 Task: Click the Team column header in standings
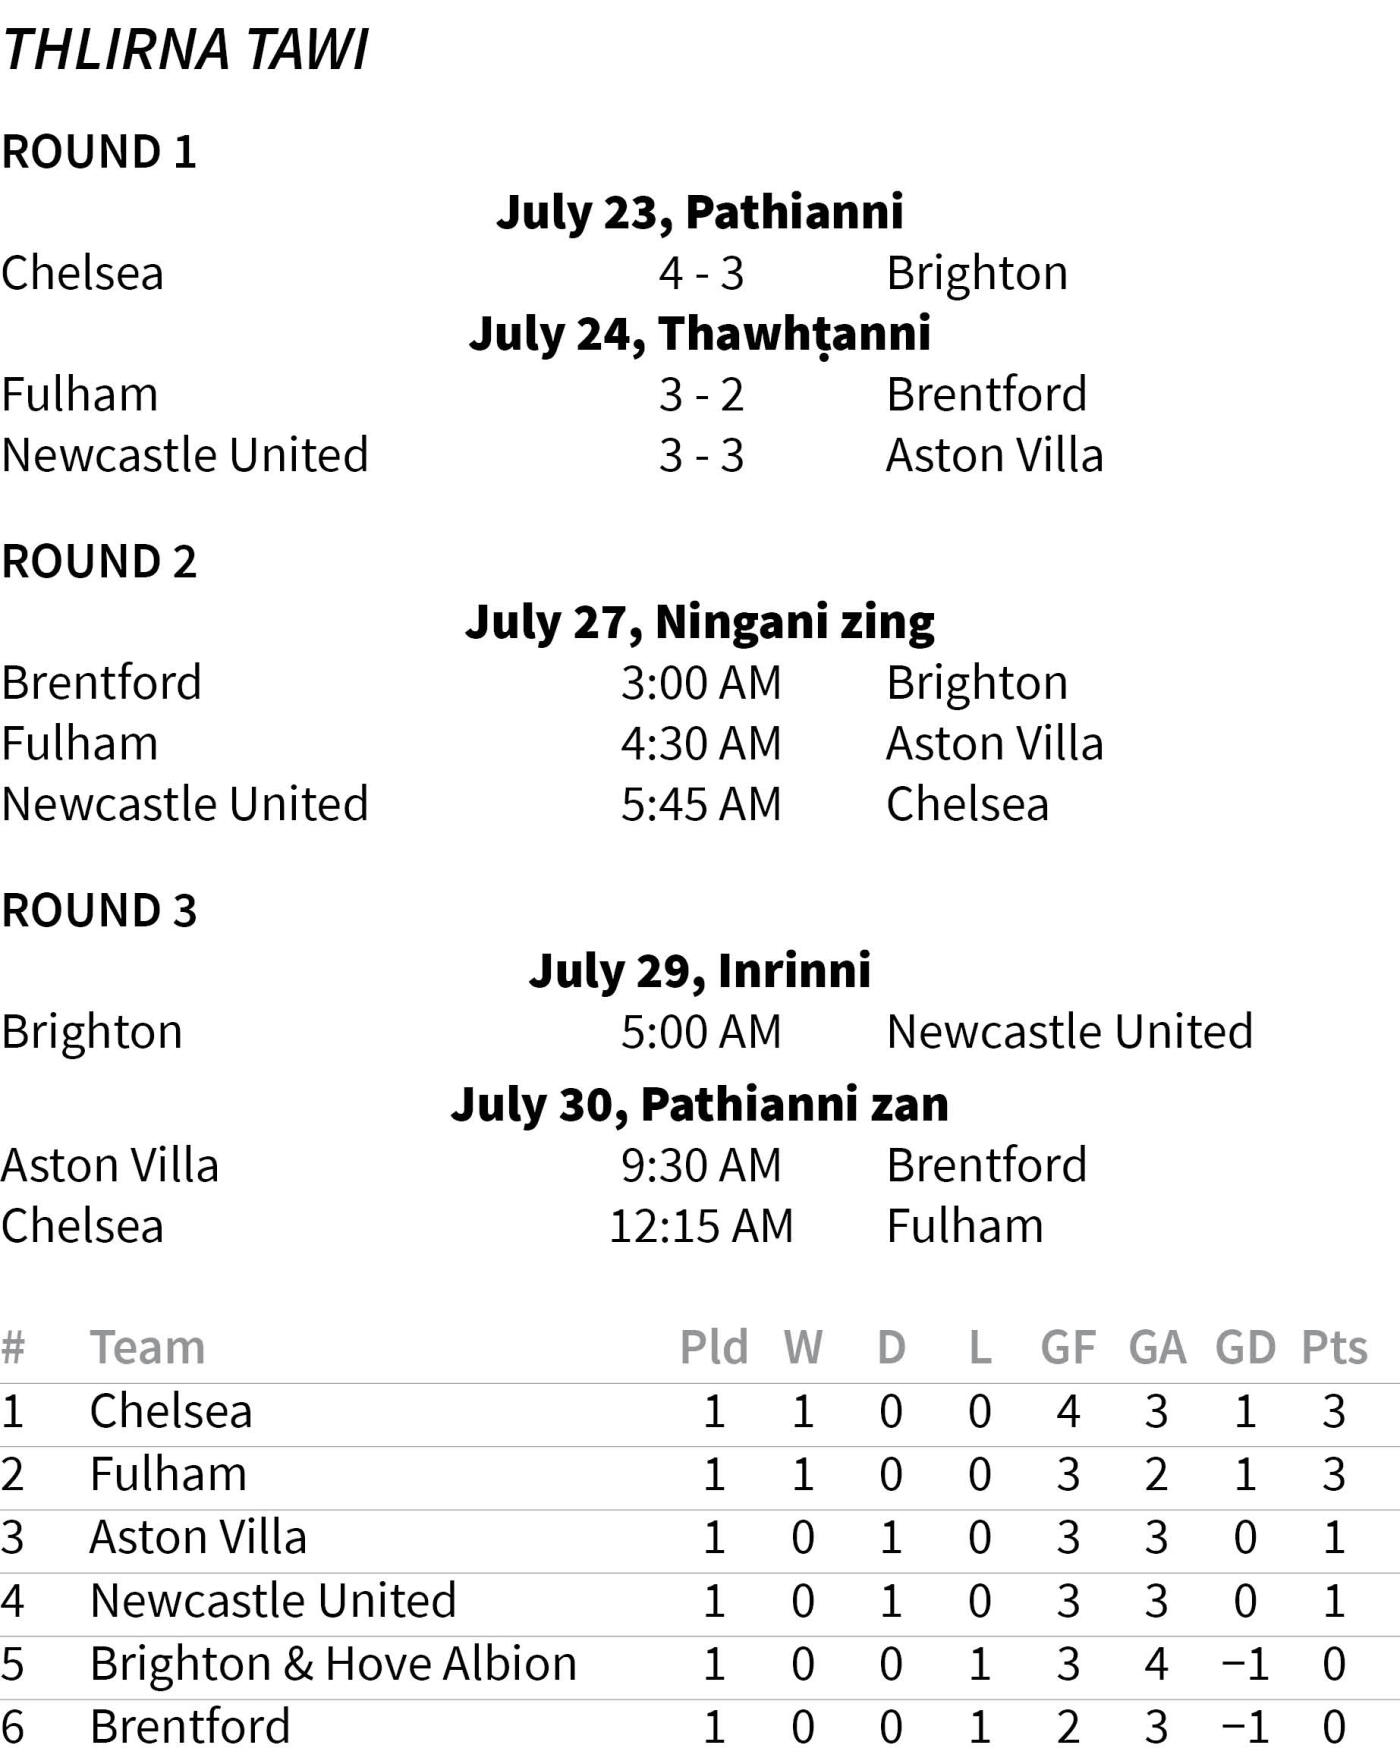point(147,1348)
